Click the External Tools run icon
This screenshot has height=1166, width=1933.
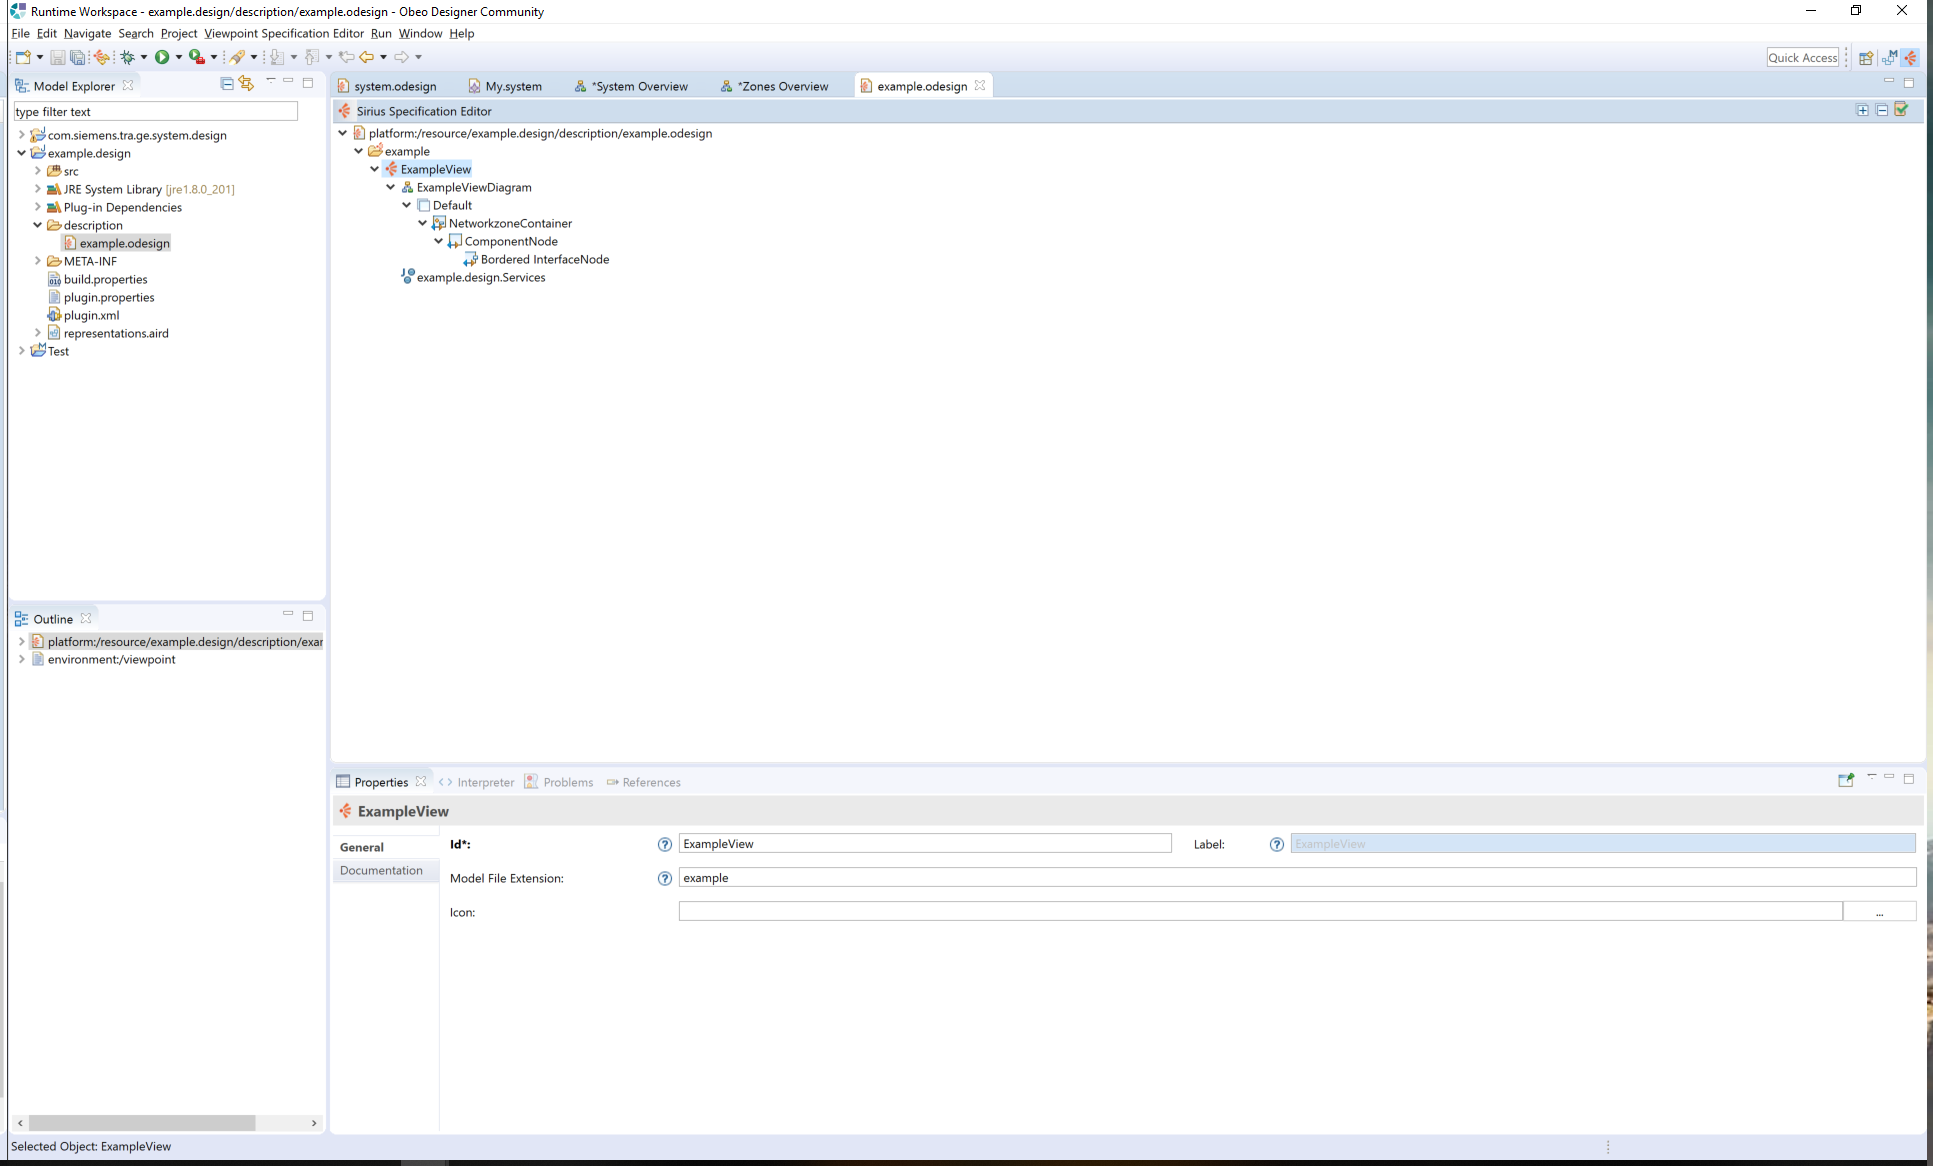pyautogui.click(x=197, y=57)
